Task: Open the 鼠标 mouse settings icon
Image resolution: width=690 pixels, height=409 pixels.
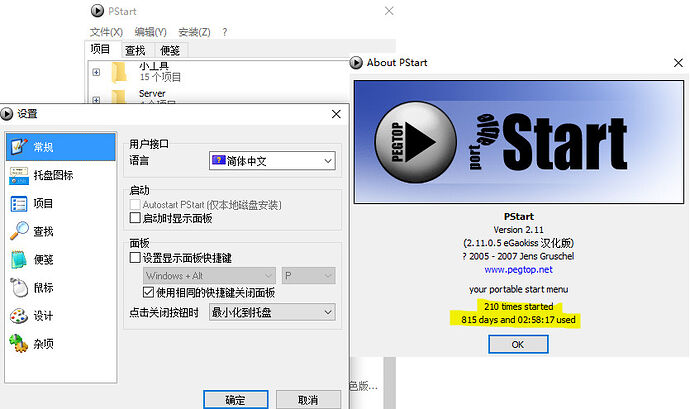Action: 18,287
